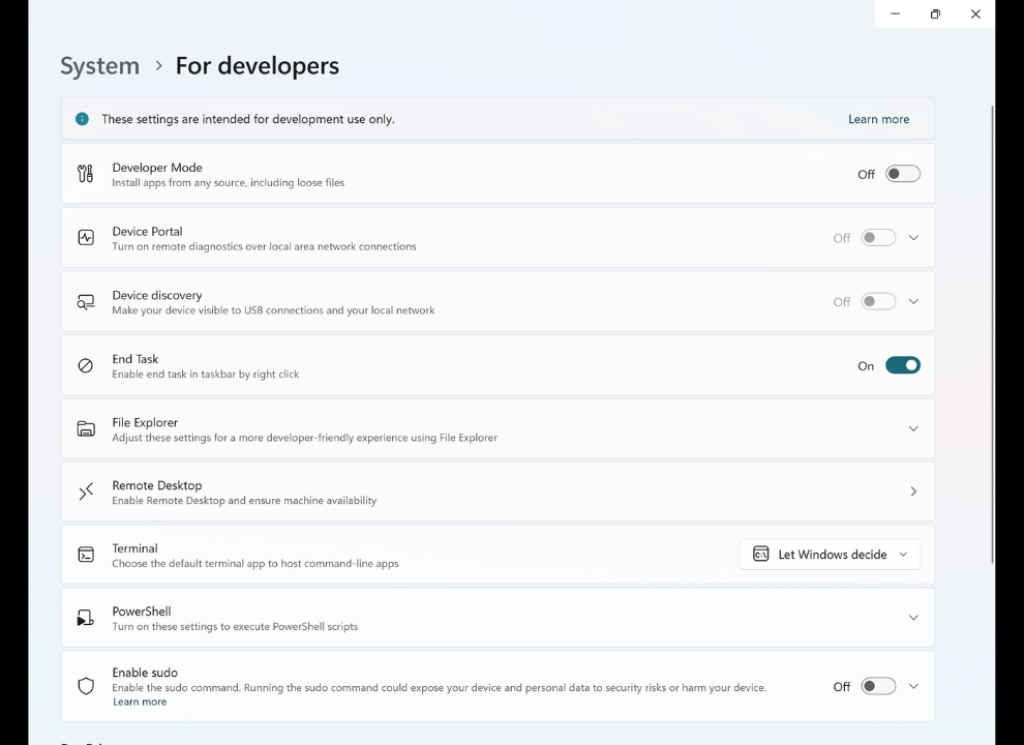This screenshot has width=1024, height=745.
Task: Click the System breadcrumb link
Action: 99,65
